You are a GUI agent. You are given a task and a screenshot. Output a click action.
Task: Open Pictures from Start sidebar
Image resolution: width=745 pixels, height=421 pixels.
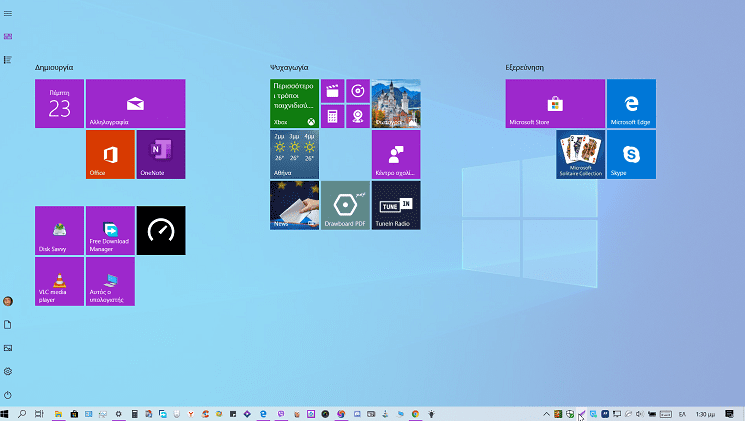coord(8,348)
